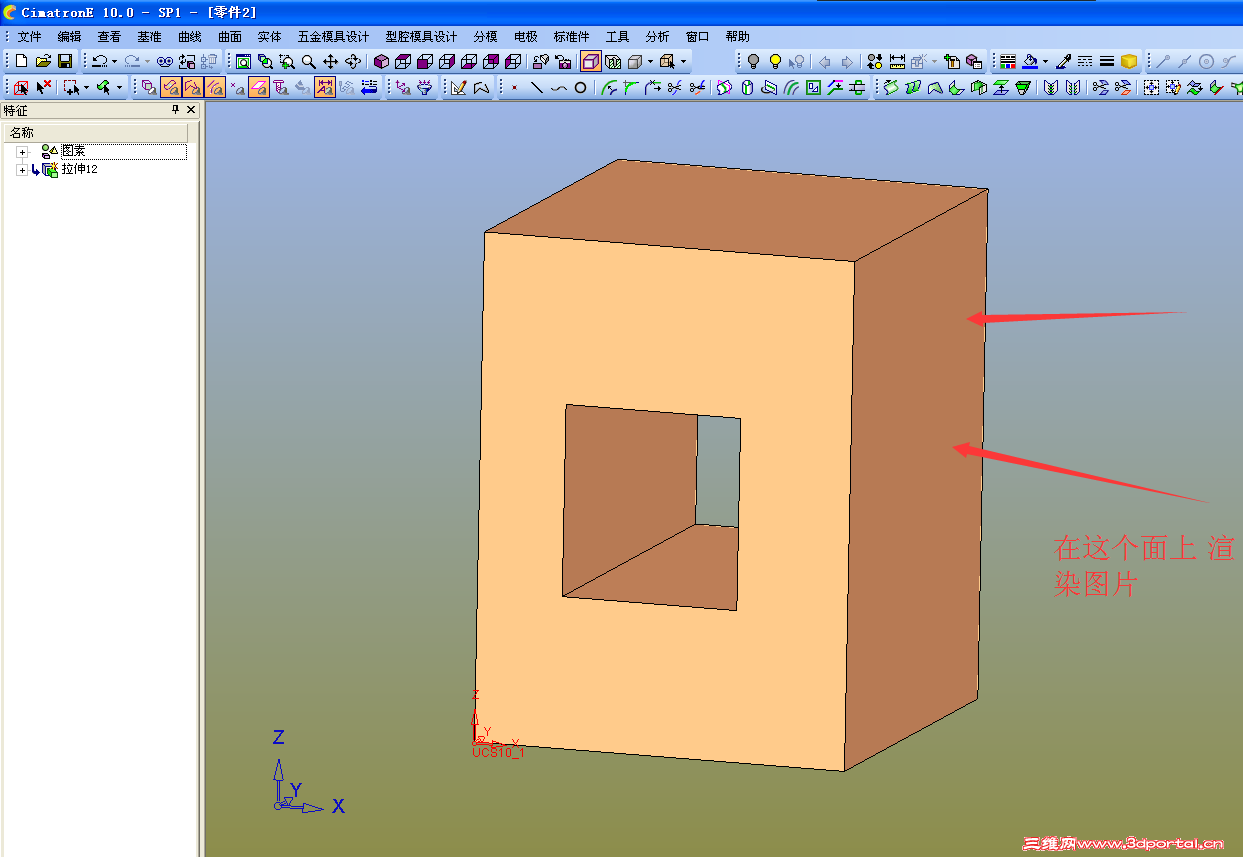
Task: Click the 名称 column header
Action: tap(96, 133)
